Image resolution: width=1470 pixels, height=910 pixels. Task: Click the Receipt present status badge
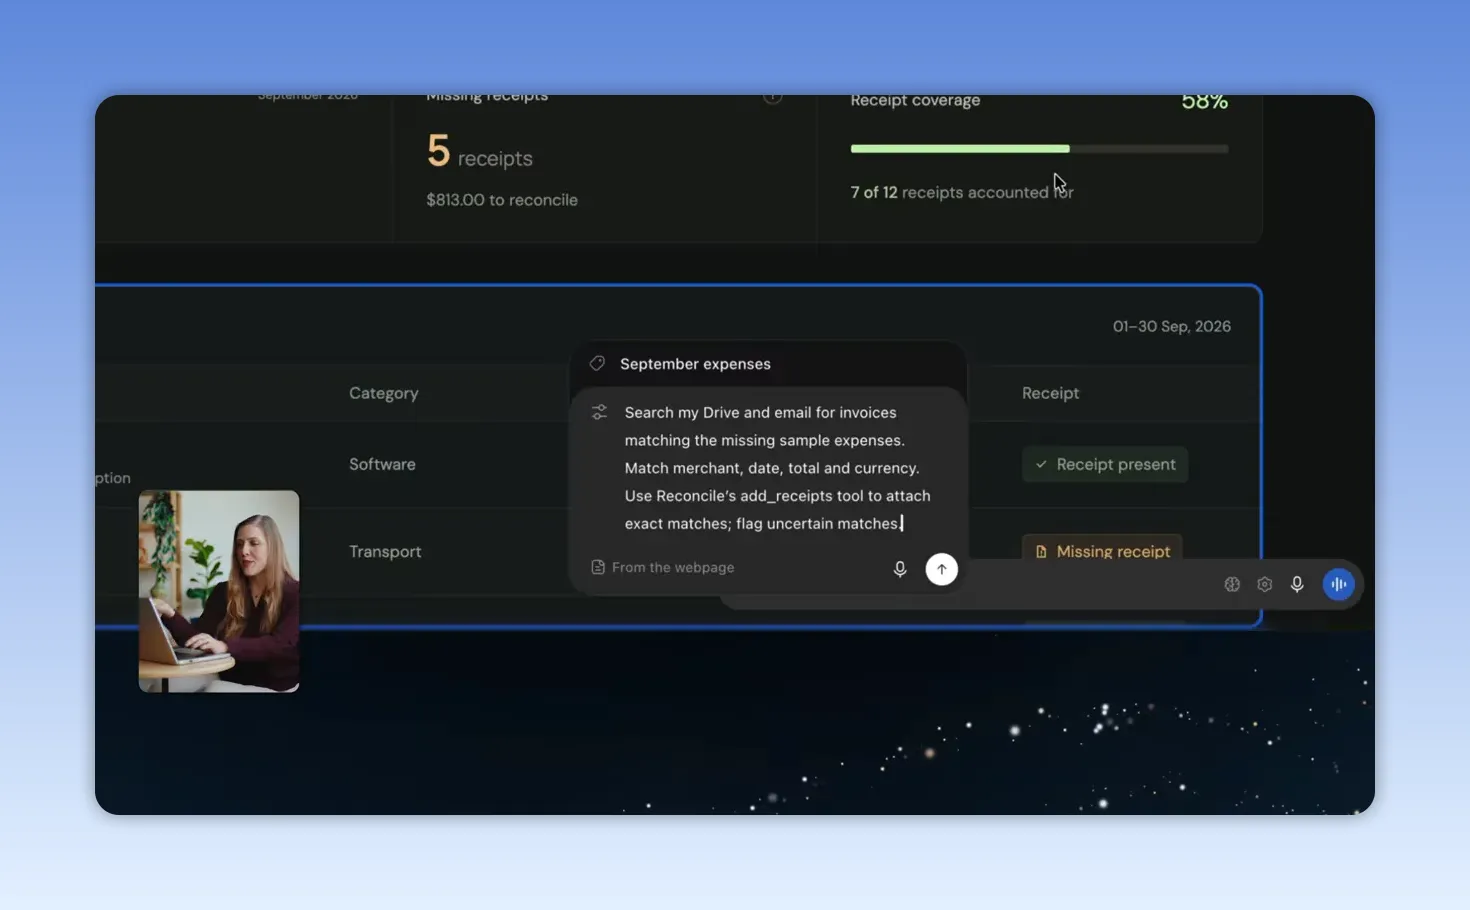[x=1105, y=464]
